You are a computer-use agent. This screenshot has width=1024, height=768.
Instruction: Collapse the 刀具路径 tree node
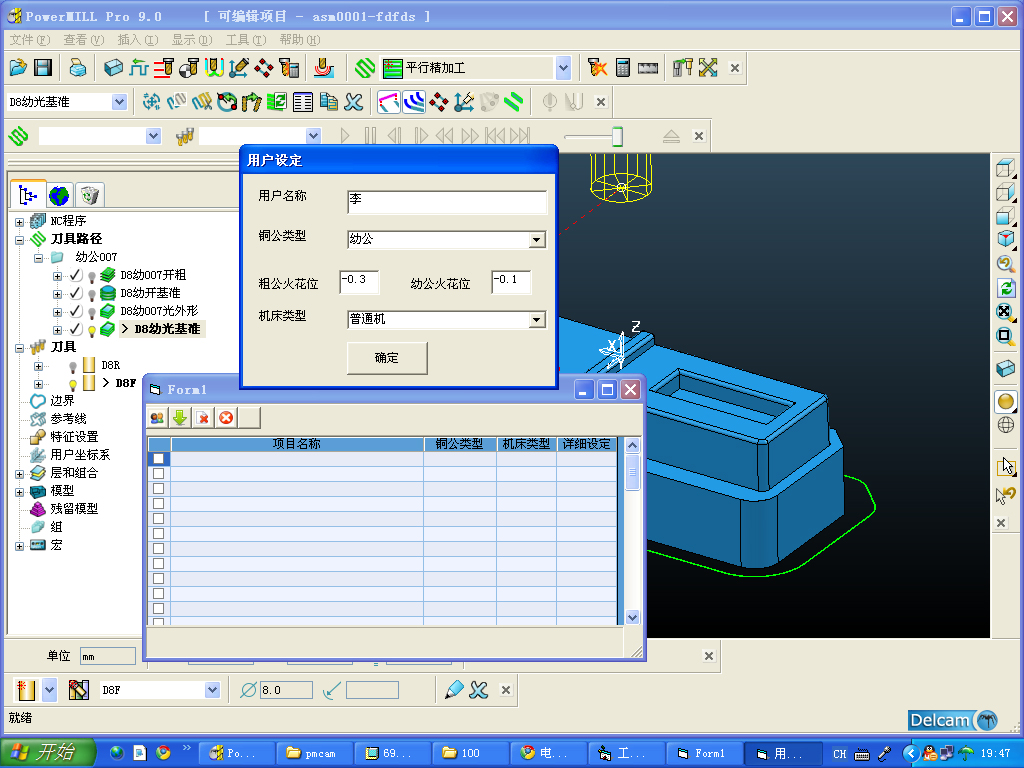(x=20, y=240)
